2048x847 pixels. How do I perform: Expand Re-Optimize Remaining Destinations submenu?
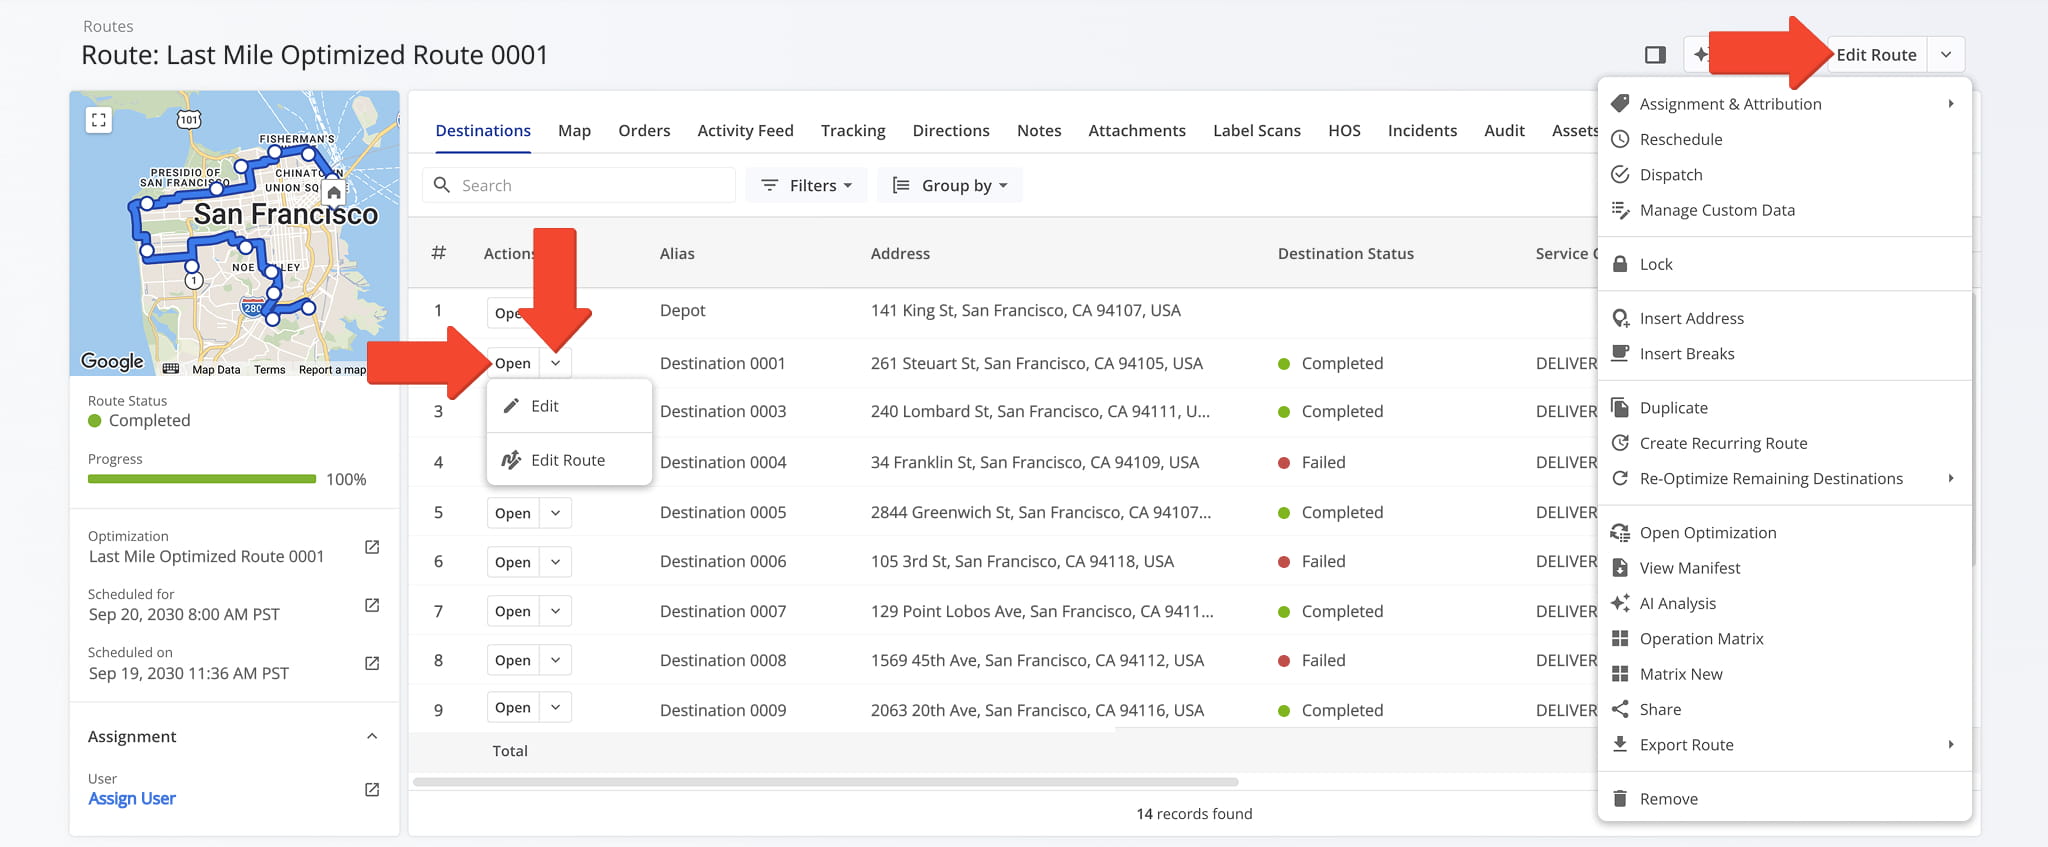click(x=1950, y=478)
